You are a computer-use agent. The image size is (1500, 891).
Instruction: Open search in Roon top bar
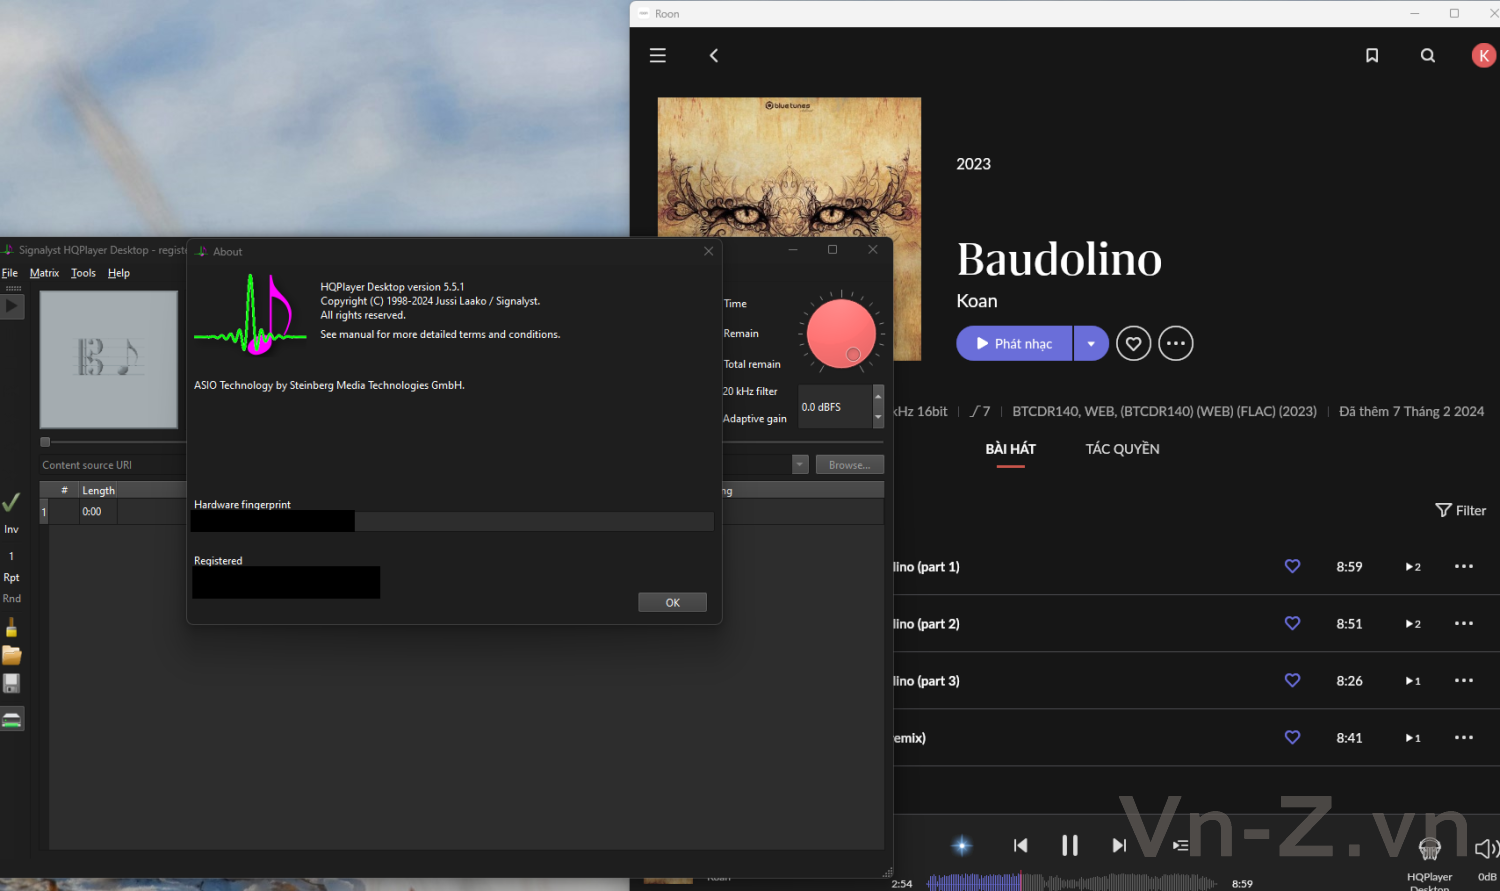pyautogui.click(x=1428, y=56)
